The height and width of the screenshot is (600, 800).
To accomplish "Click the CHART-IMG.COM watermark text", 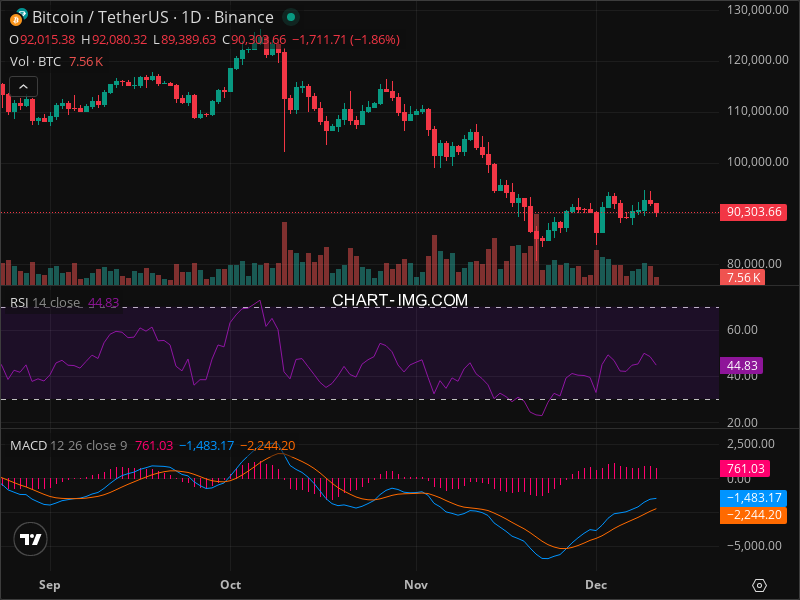I will tap(400, 300).
